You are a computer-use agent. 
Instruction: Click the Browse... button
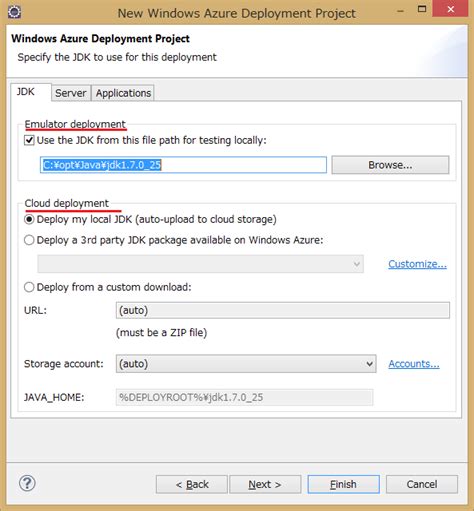click(x=390, y=165)
